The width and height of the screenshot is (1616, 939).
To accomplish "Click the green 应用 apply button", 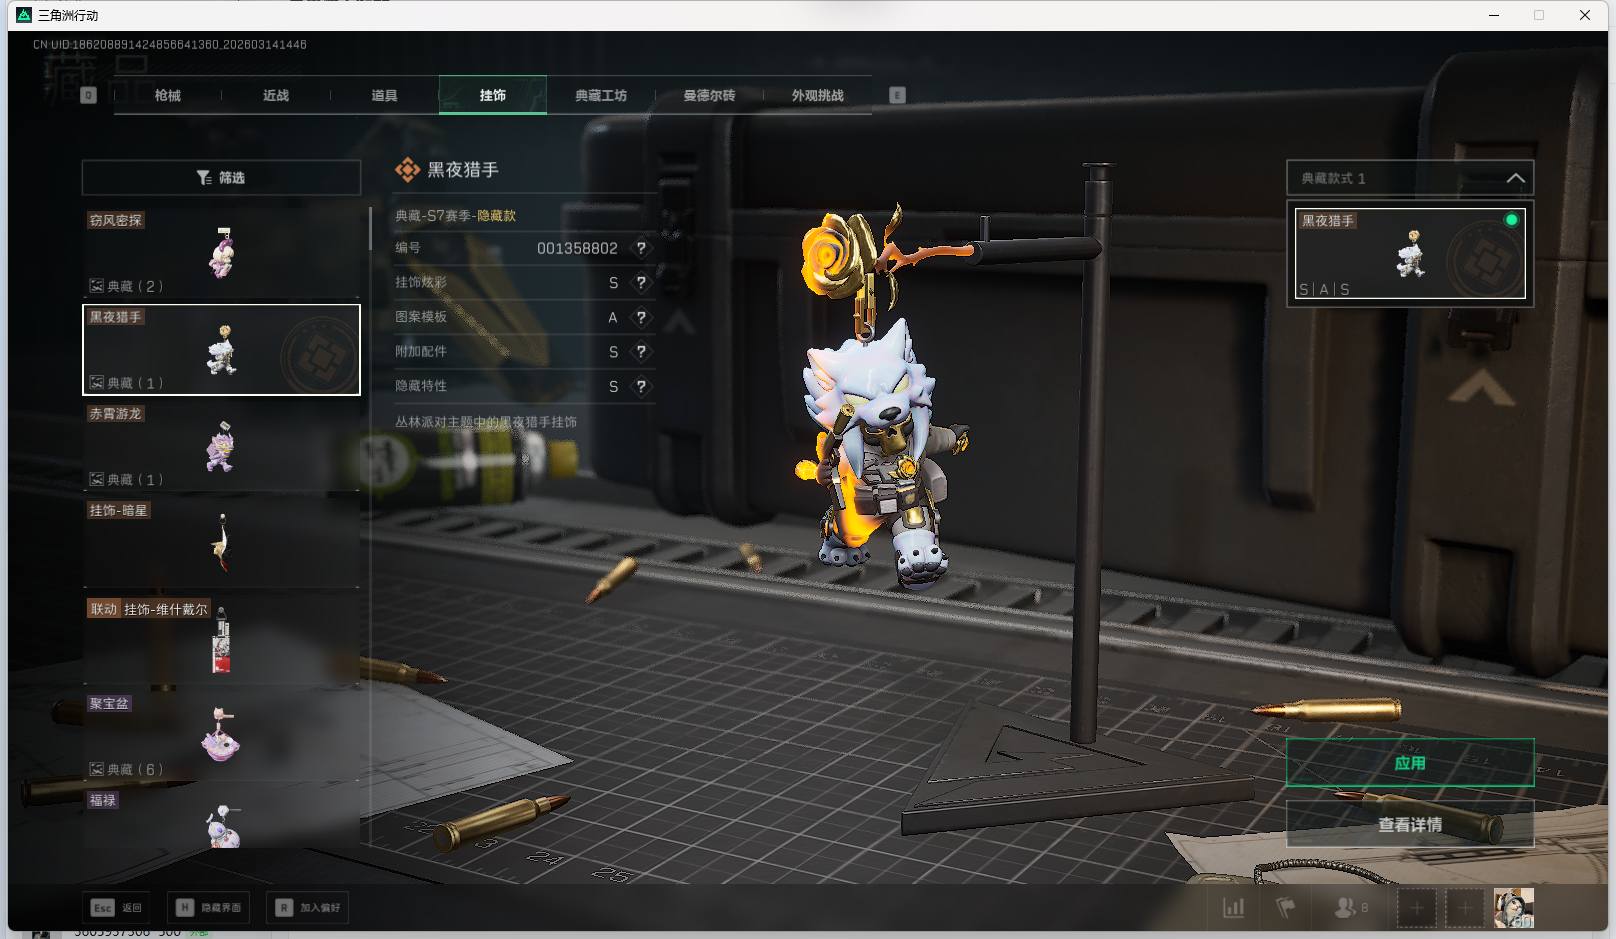I will tap(1409, 763).
